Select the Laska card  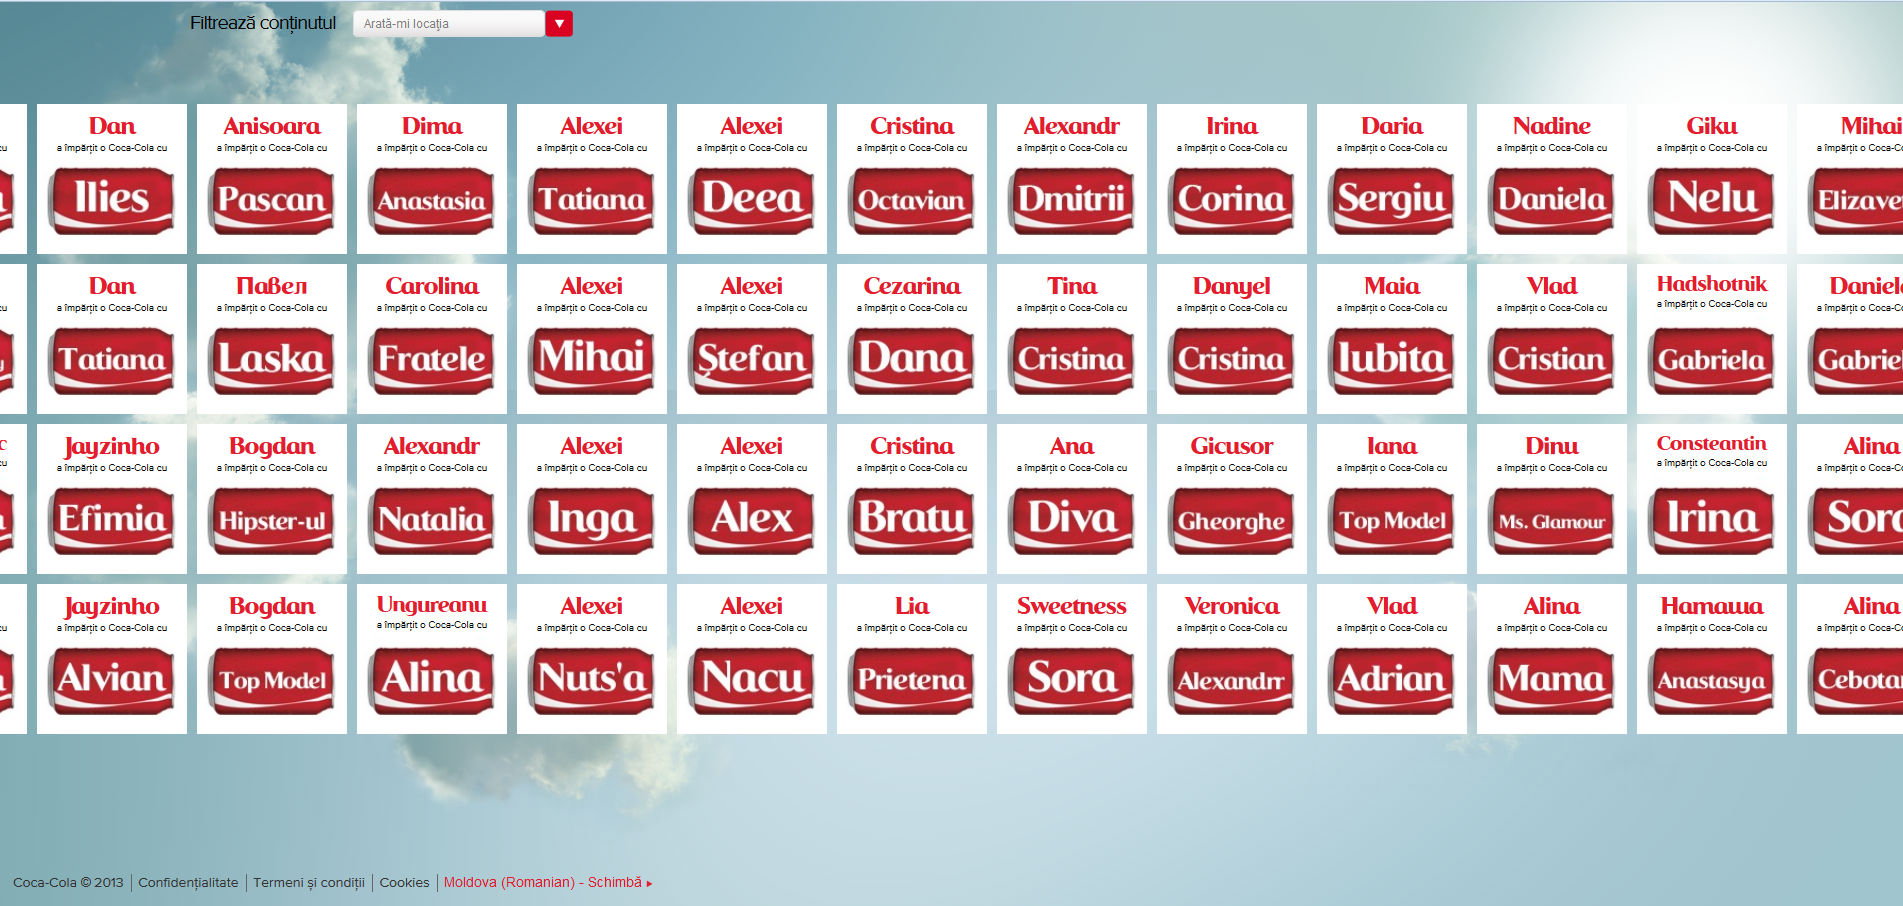click(272, 339)
